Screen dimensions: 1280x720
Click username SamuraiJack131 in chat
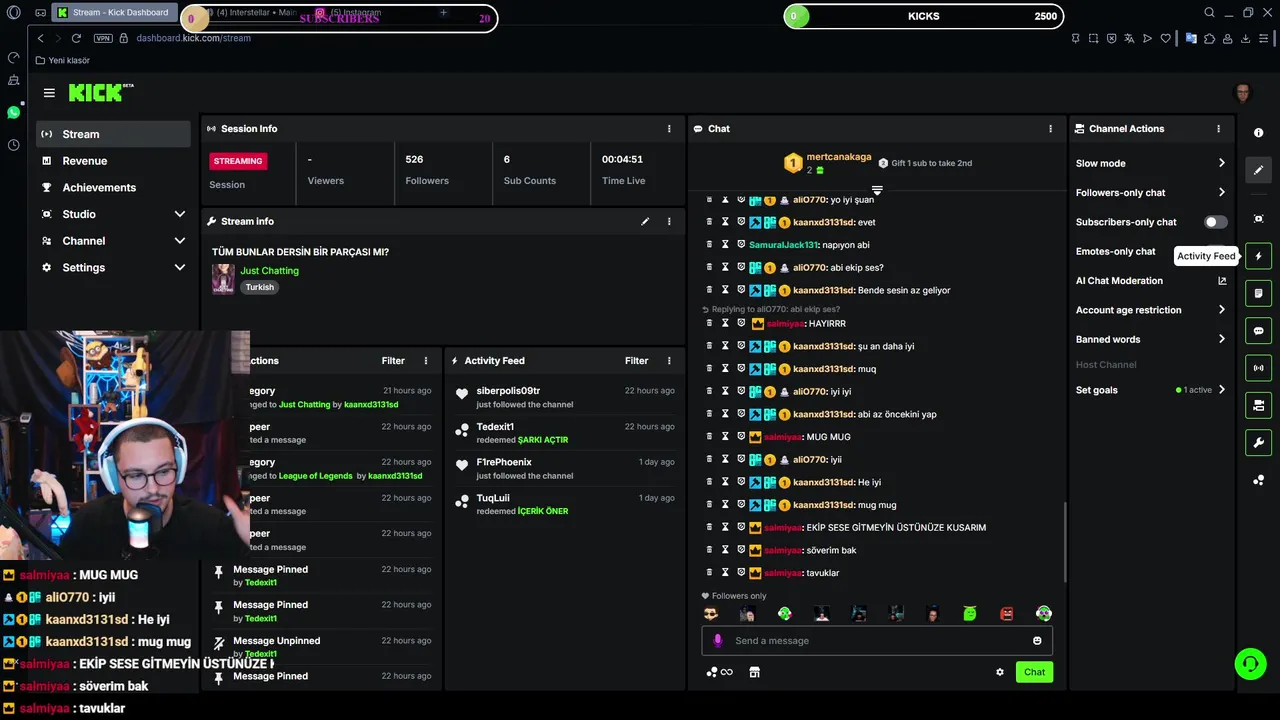(783, 245)
